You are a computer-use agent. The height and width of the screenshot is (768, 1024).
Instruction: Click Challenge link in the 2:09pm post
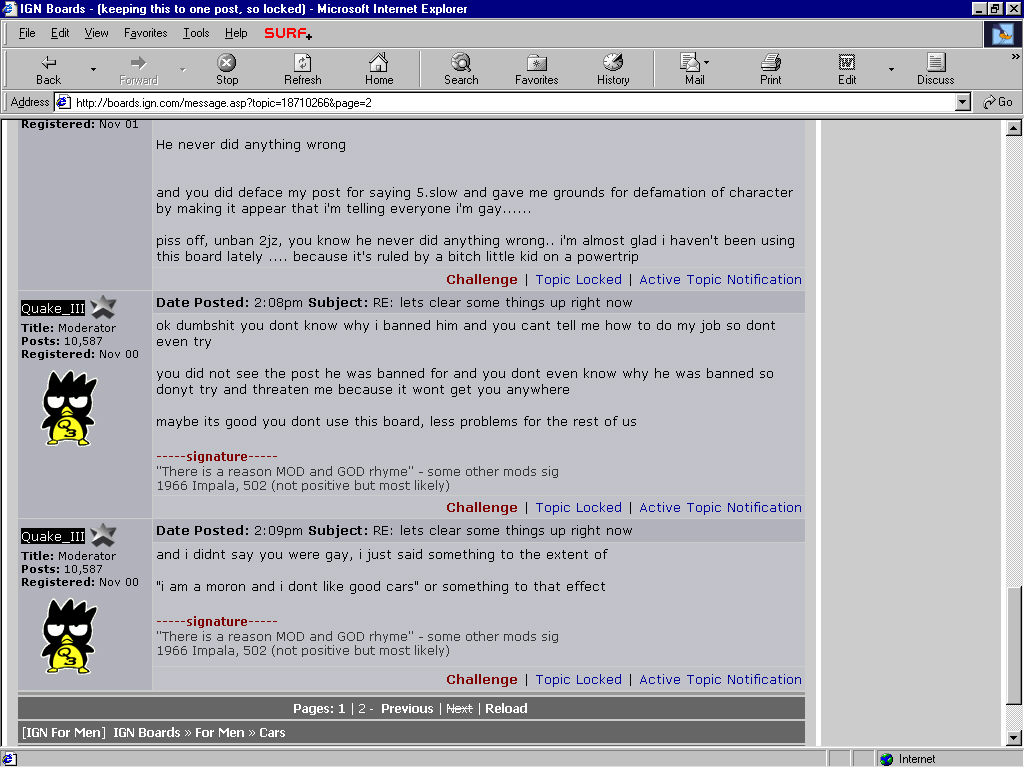[481, 679]
